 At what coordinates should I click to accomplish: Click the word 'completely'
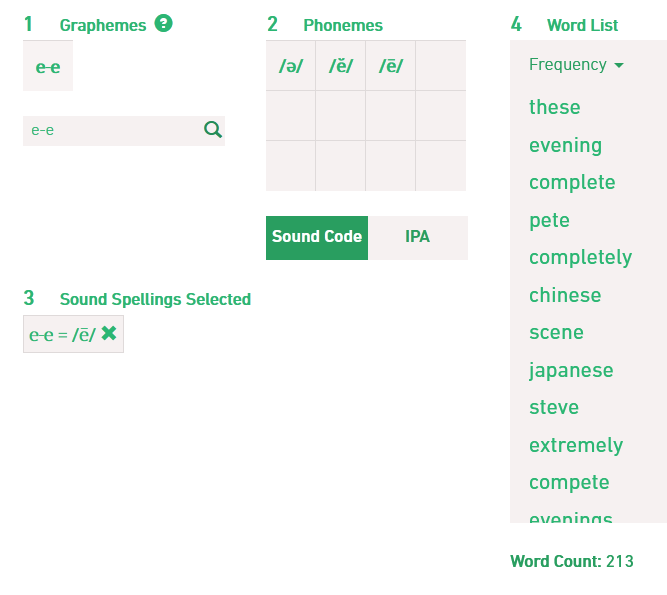pos(581,258)
